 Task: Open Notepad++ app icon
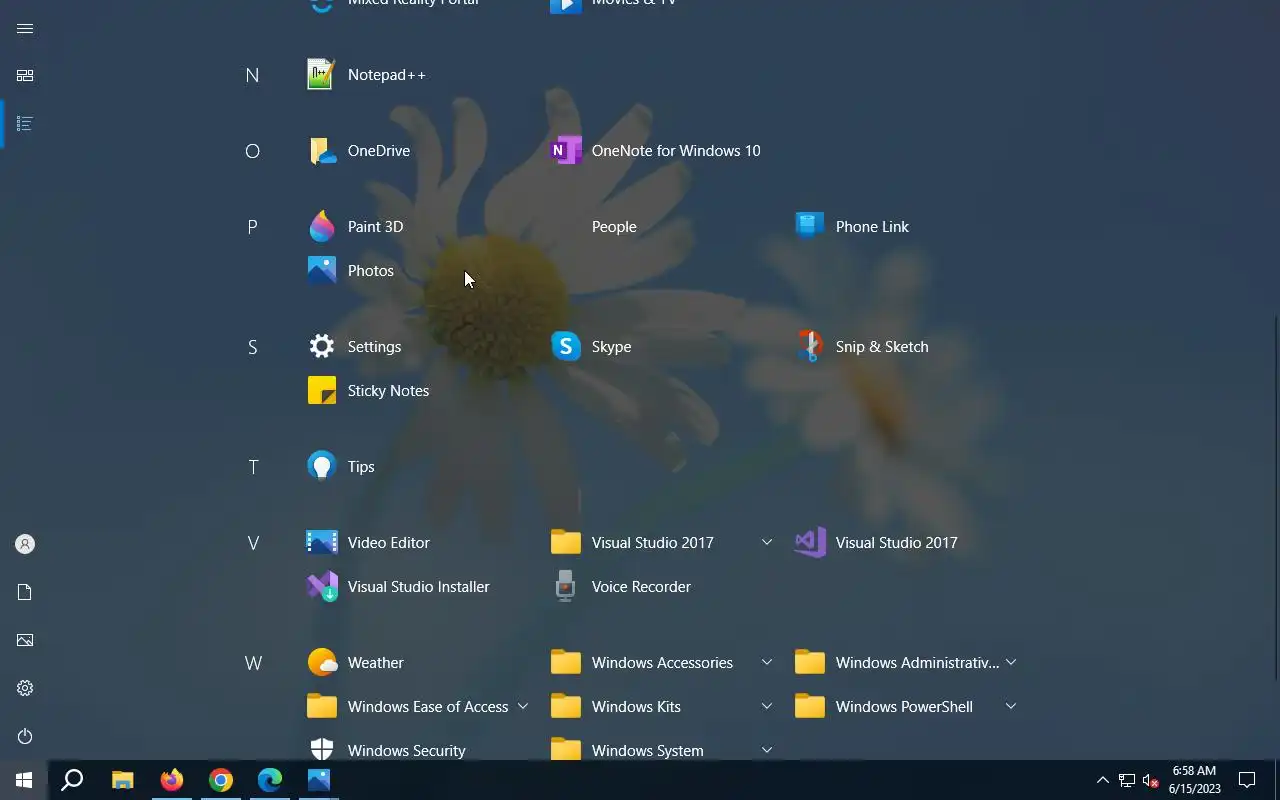321,75
